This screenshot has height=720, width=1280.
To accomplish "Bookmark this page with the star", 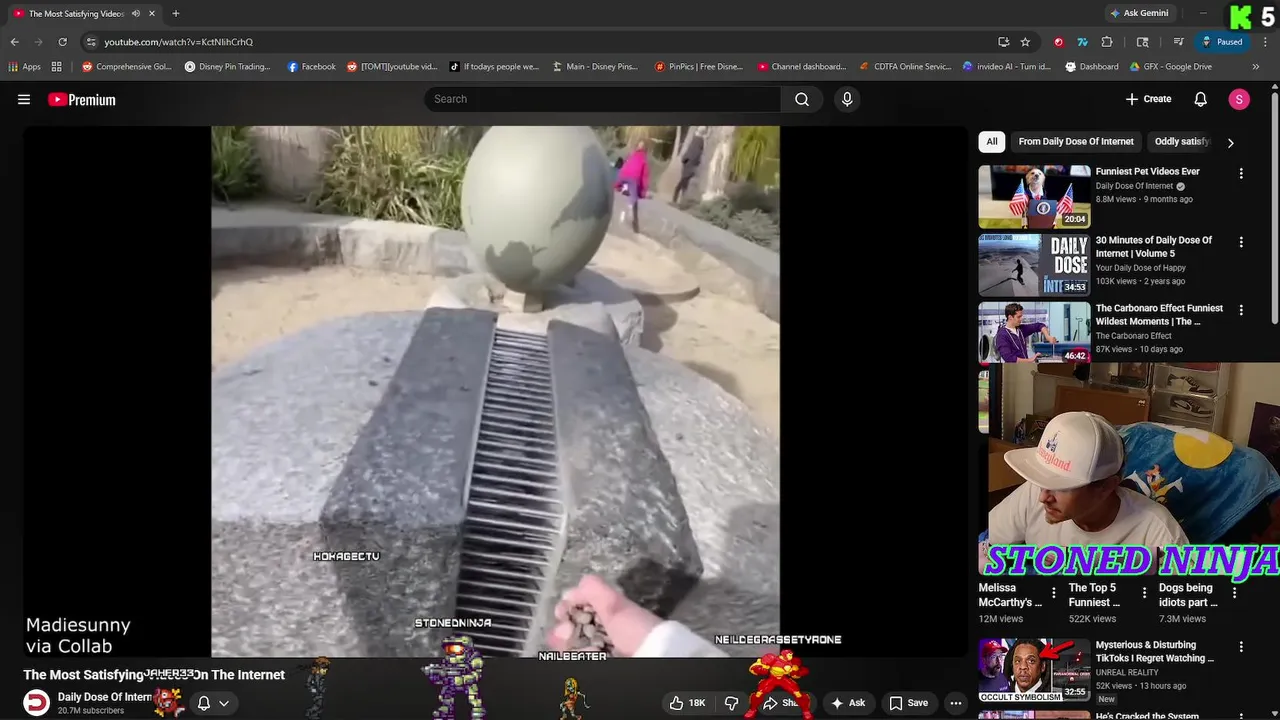I will pyautogui.click(x=1025, y=42).
